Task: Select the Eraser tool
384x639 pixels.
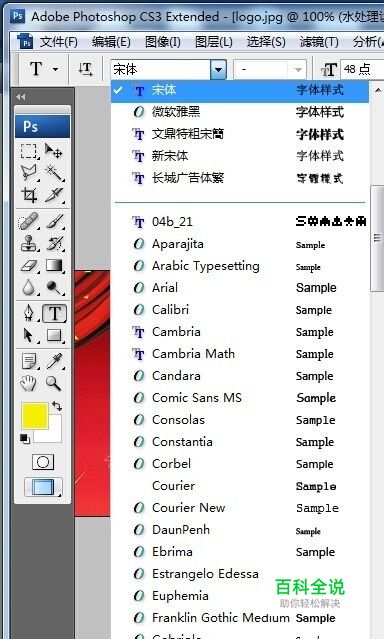Action: click(29, 266)
